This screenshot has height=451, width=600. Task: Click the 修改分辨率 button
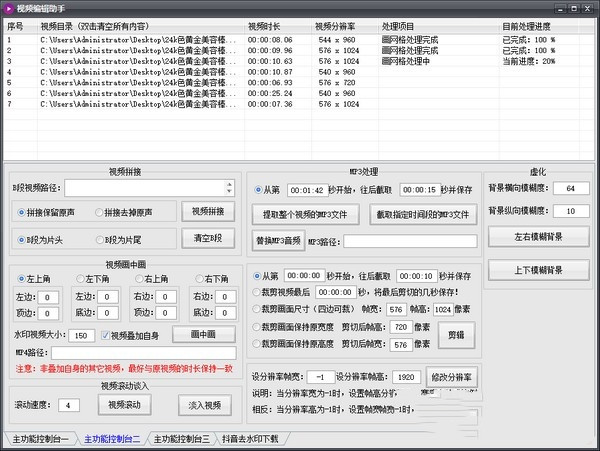click(453, 377)
